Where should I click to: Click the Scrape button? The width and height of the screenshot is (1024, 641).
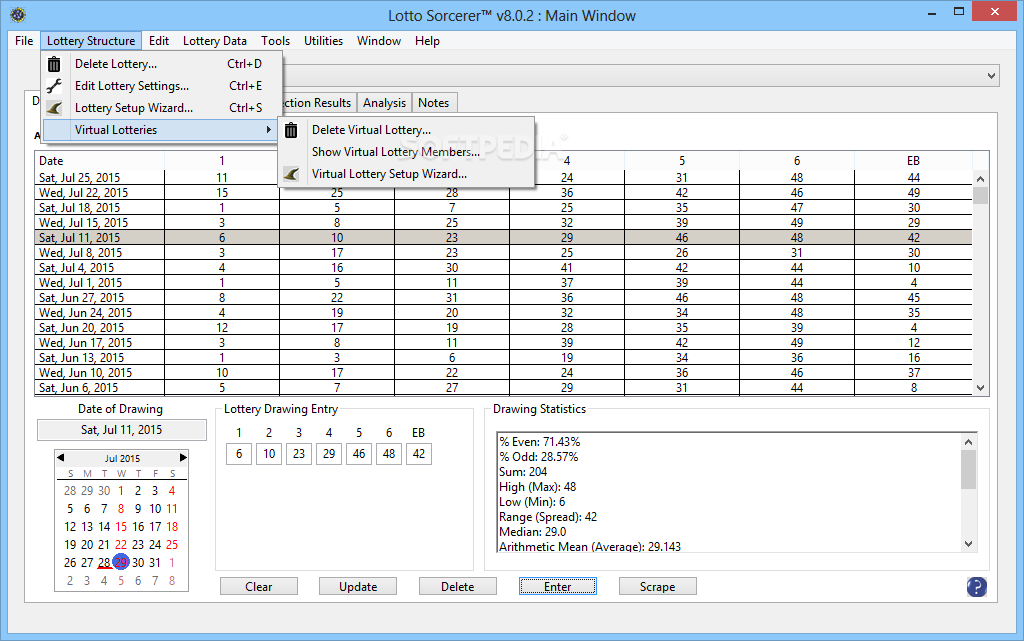(x=658, y=587)
